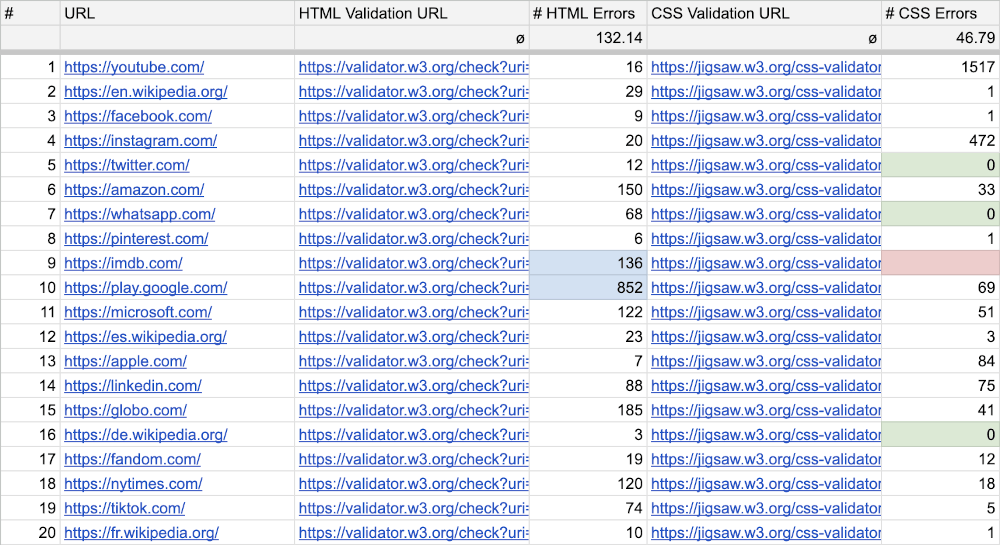The image size is (1000, 545).
Task: Select the CSS errors cell 69
Action: tap(941, 288)
